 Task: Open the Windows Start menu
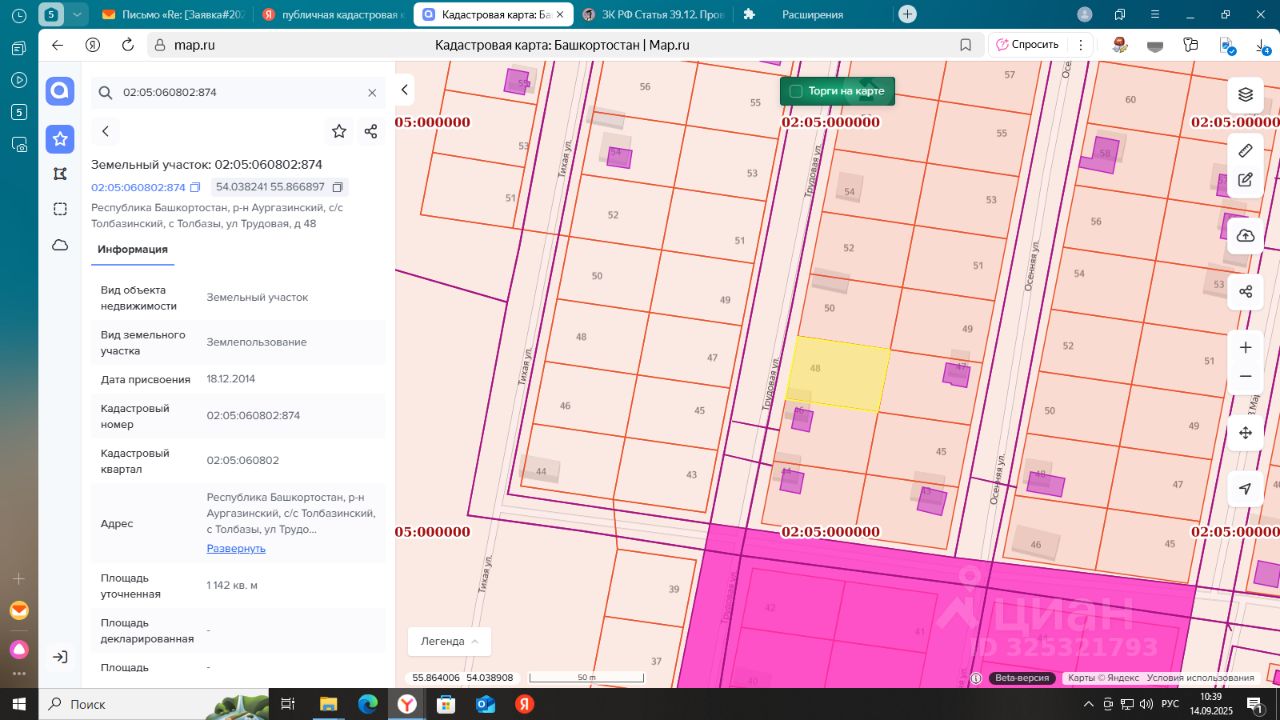18,704
